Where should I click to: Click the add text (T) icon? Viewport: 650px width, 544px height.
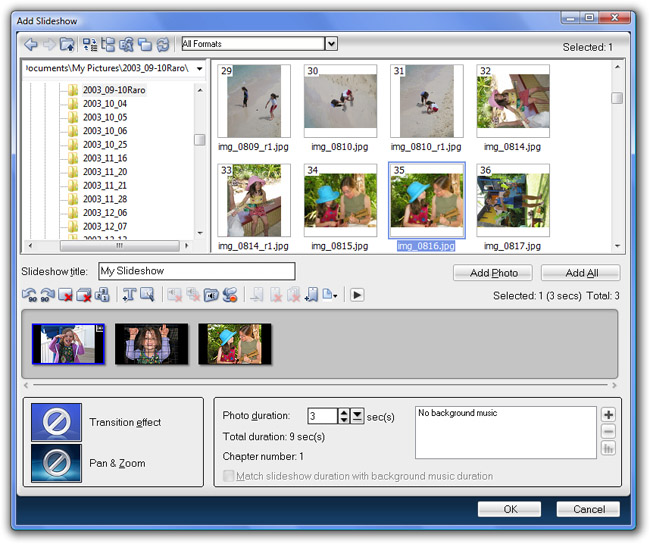pyautogui.click(x=127, y=295)
